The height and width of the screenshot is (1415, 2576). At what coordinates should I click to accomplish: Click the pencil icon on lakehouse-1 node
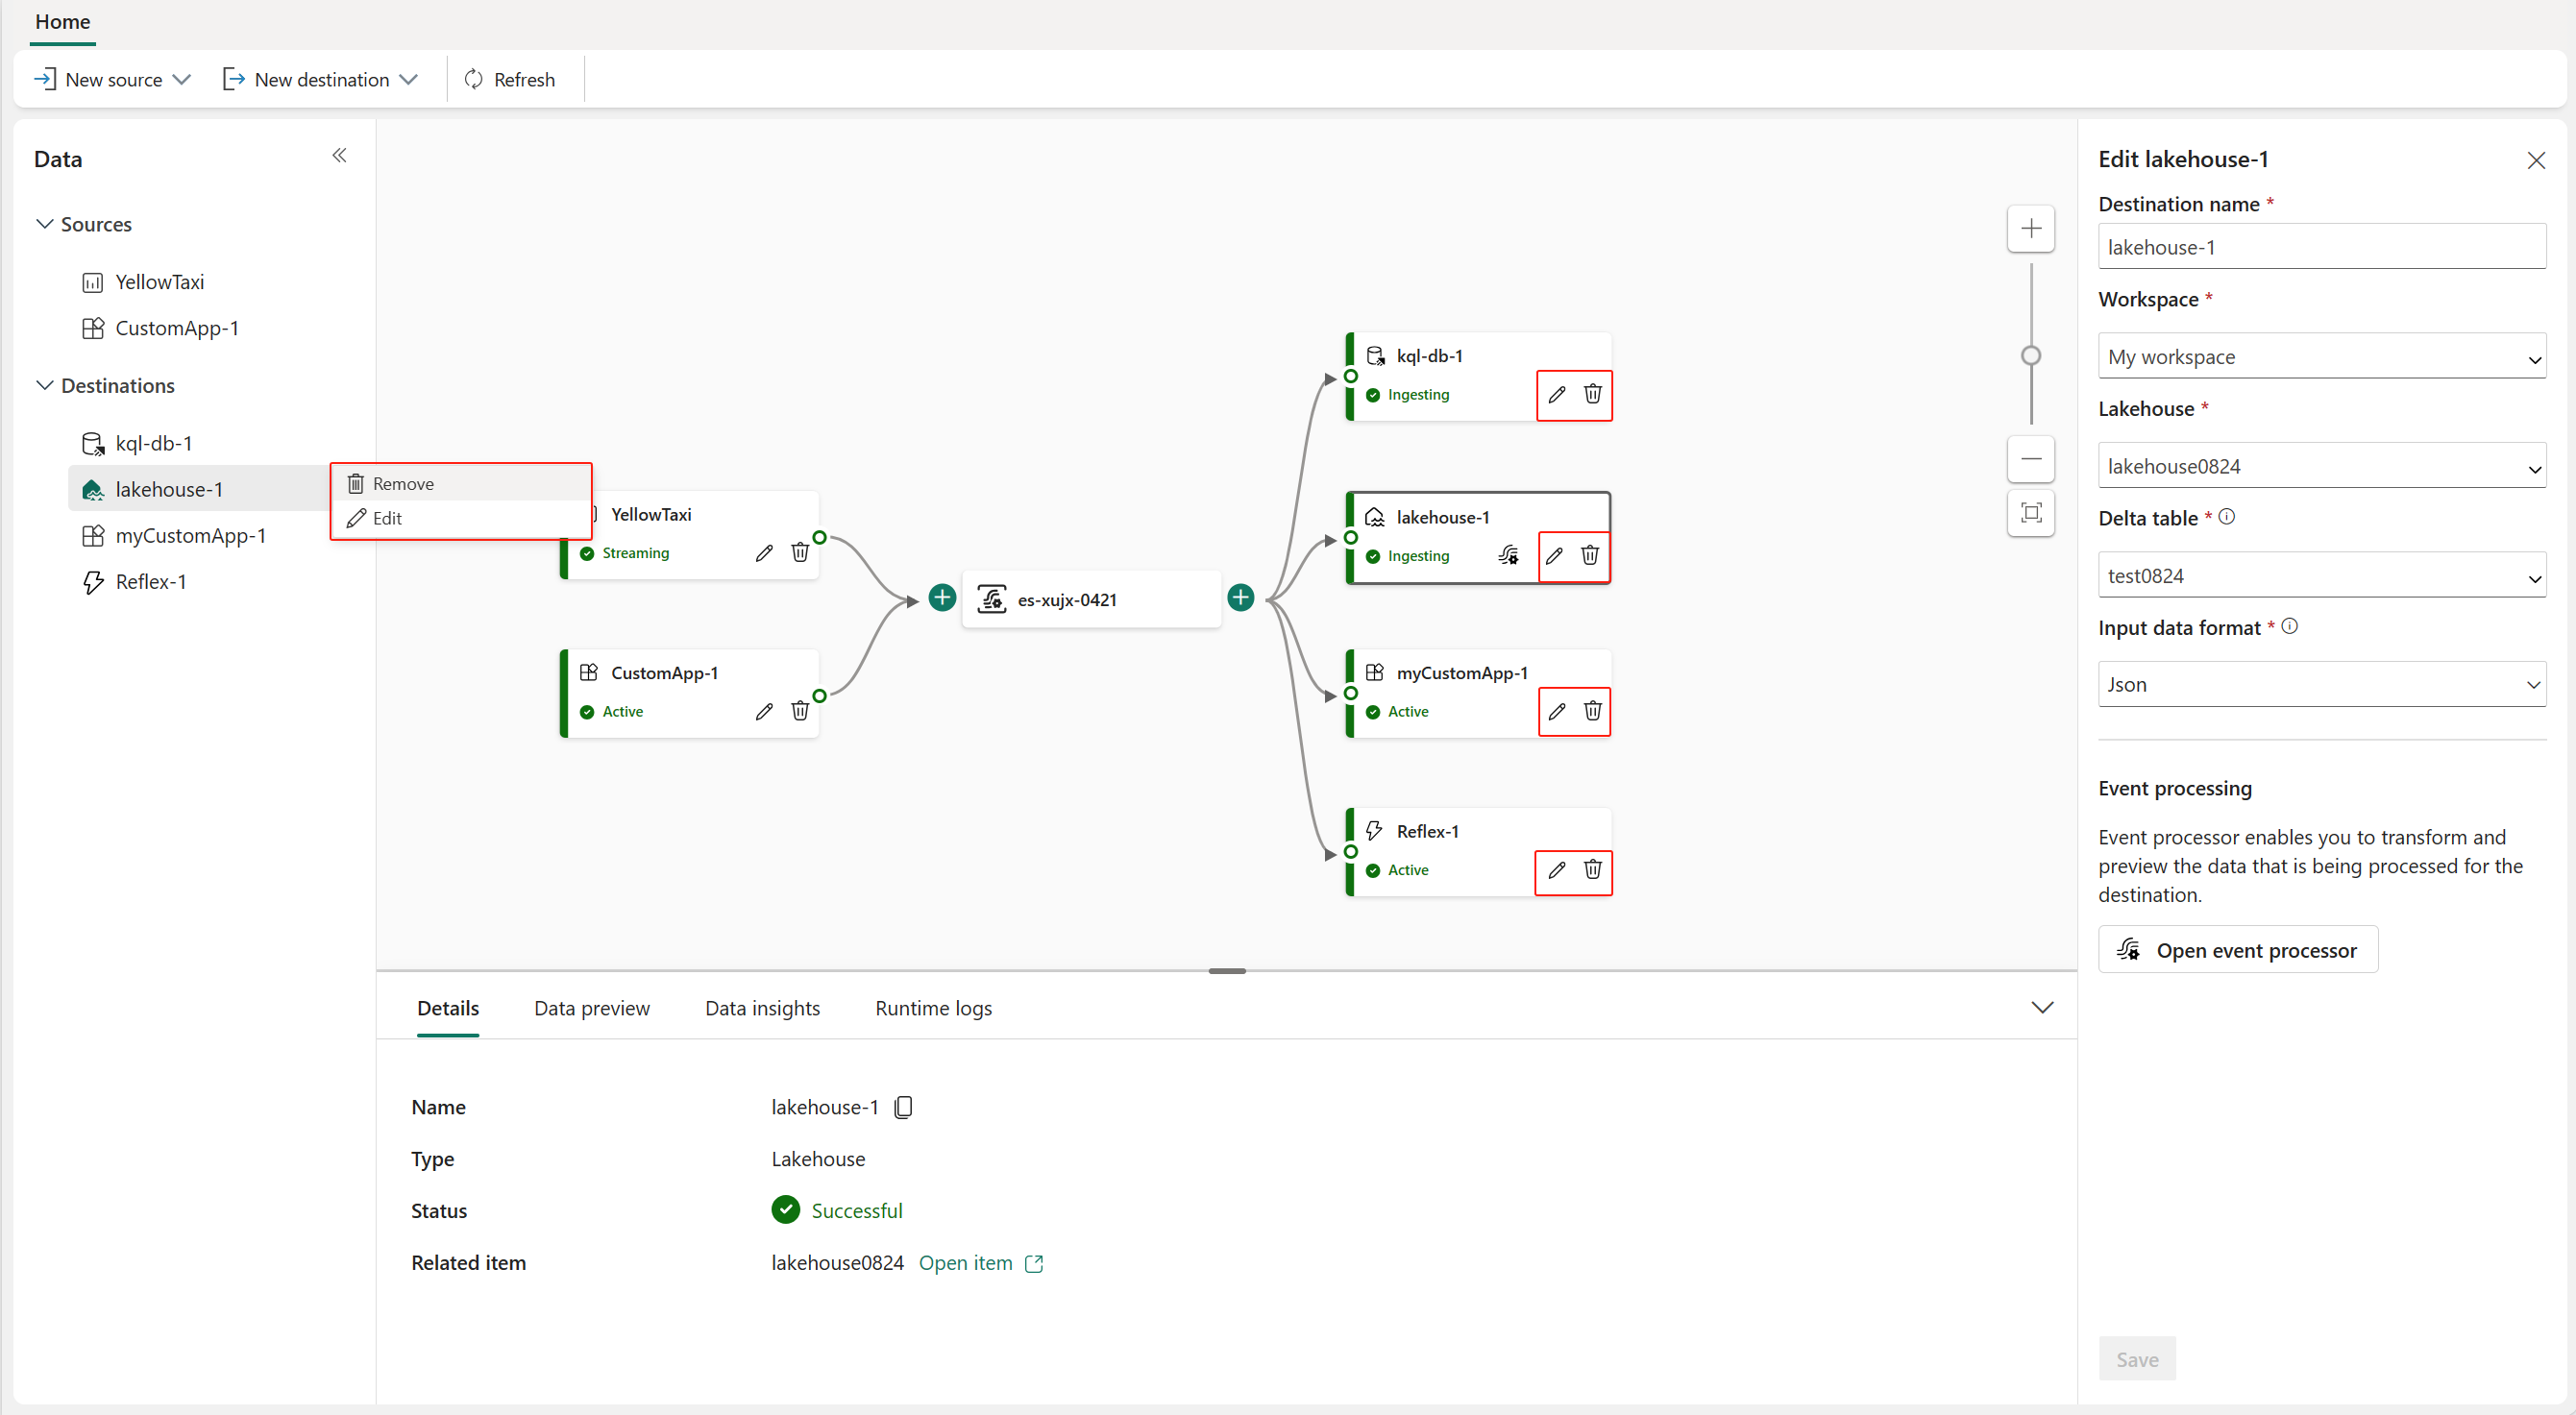1554,555
